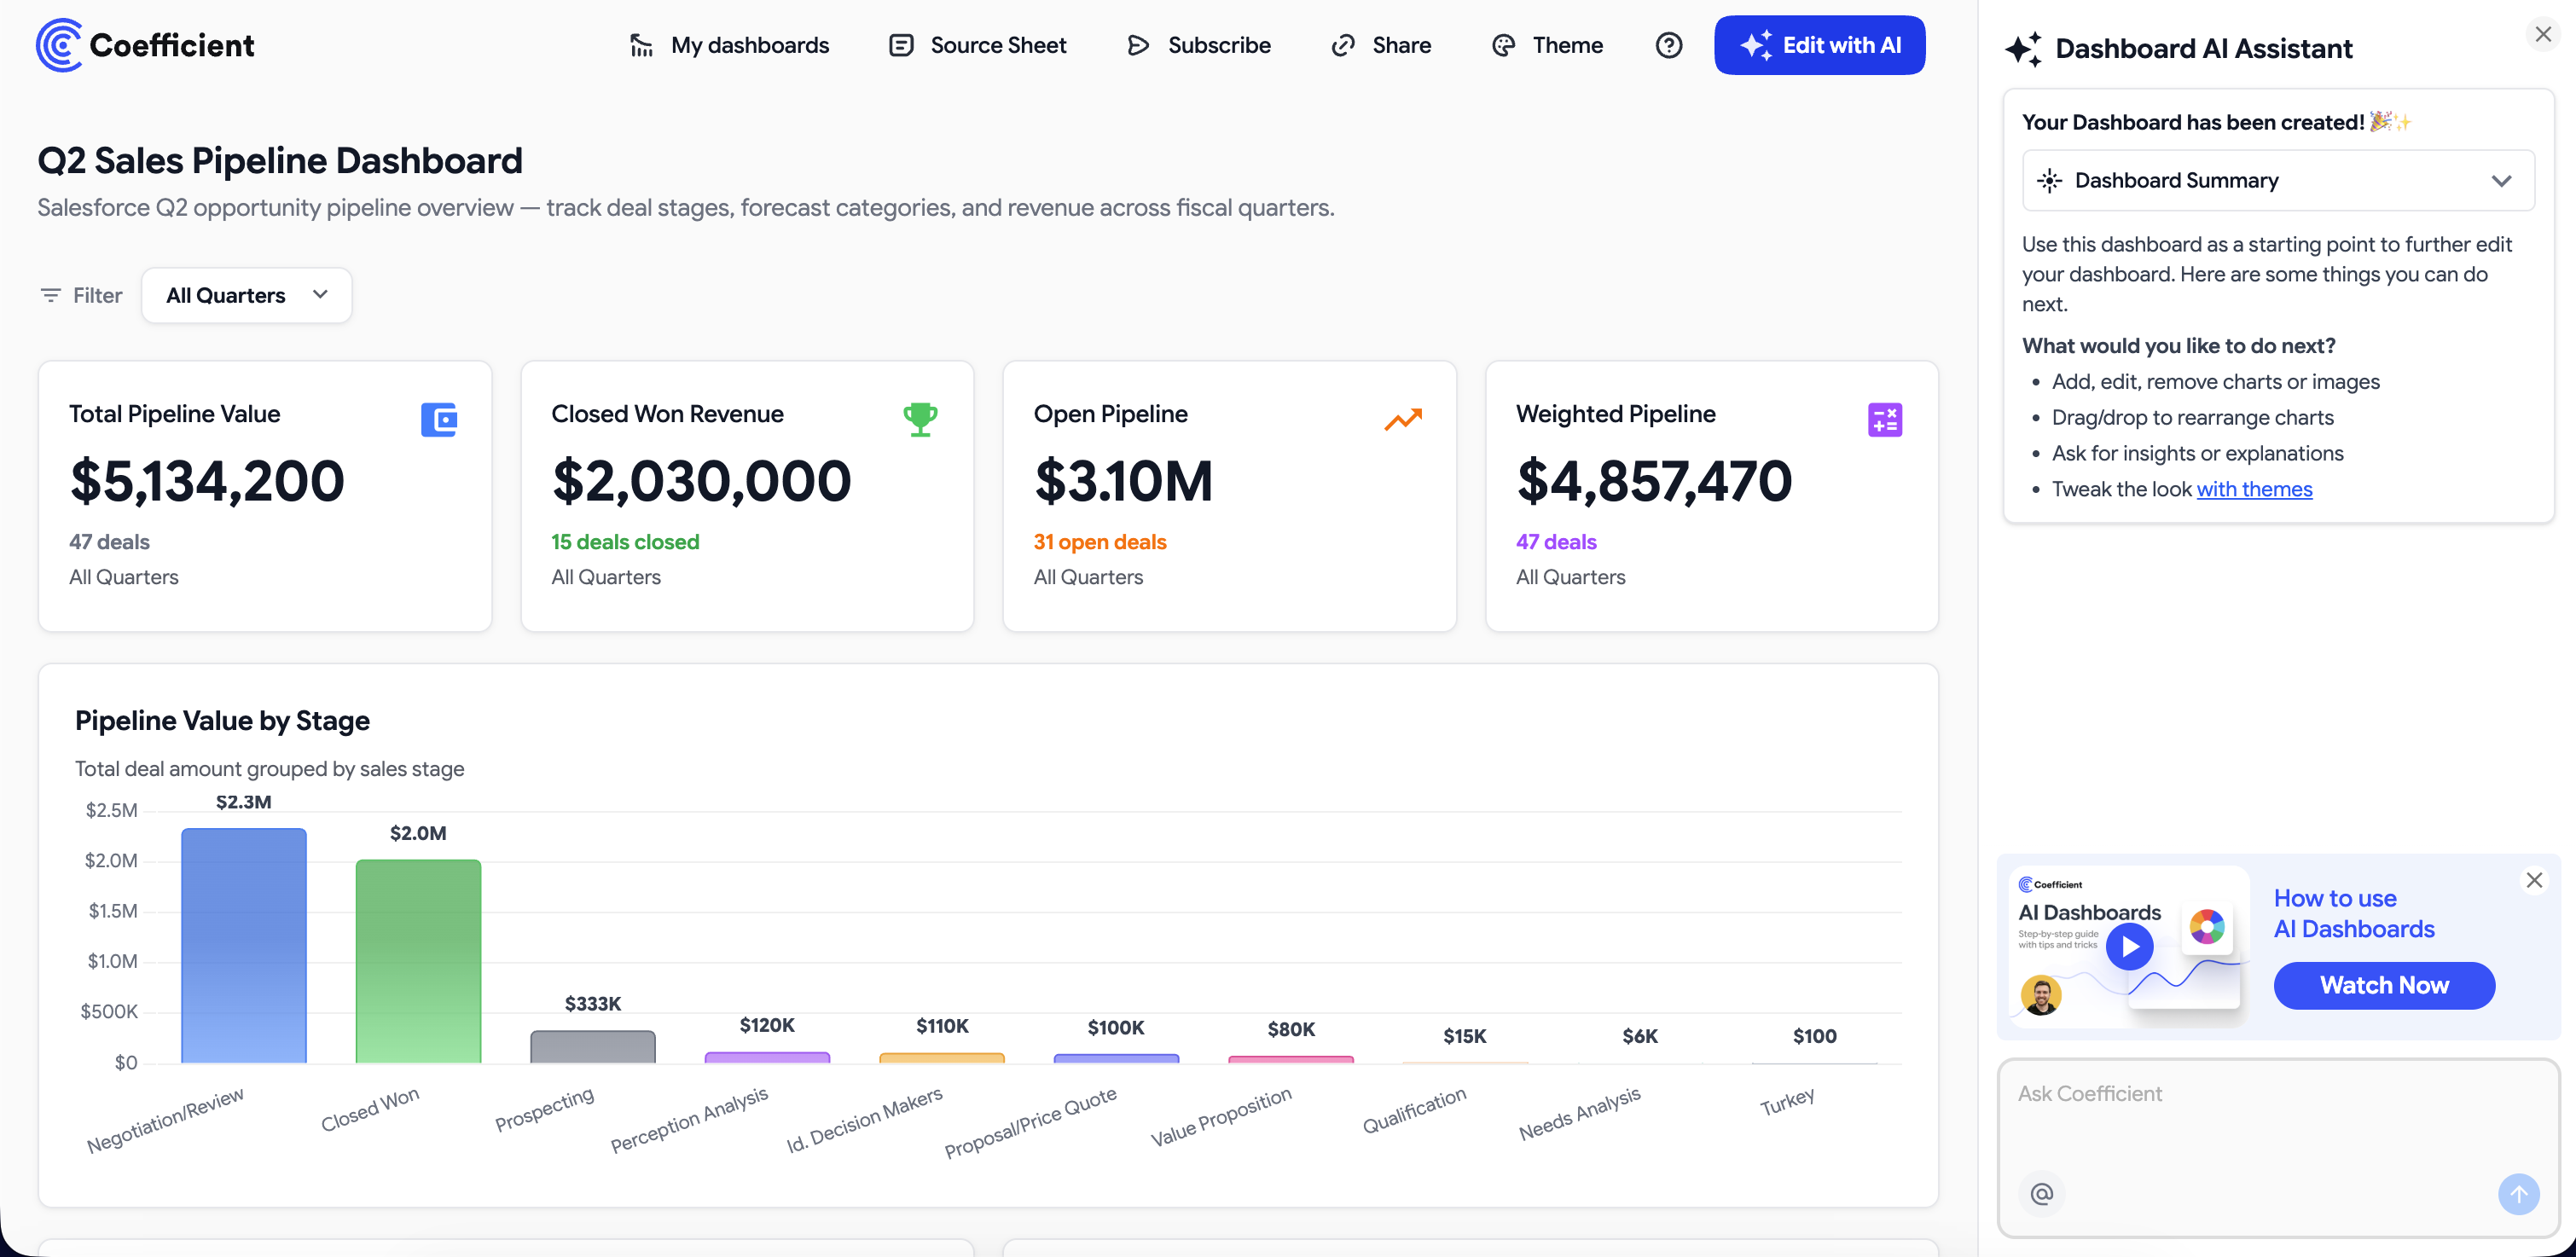This screenshot has height=1257, width=2576.
Task: Click the blue Negotiation/Review bar
Action: [244, 945]
